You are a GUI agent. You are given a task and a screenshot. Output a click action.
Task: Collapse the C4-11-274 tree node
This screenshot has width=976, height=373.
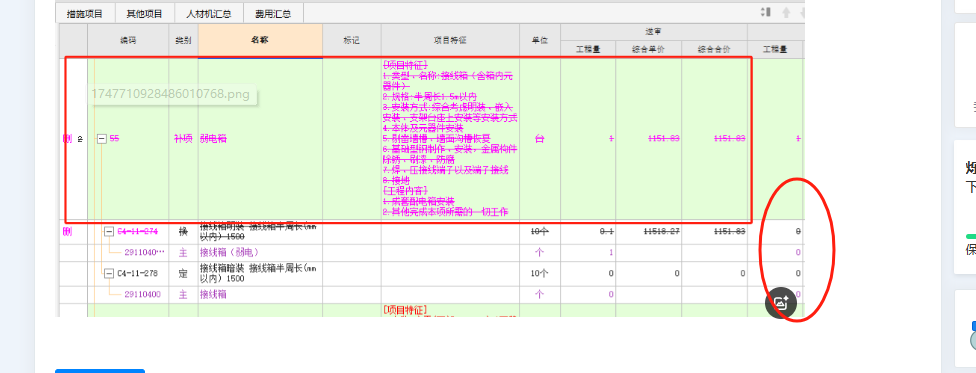pyautogui.click(x=109, y=231)
